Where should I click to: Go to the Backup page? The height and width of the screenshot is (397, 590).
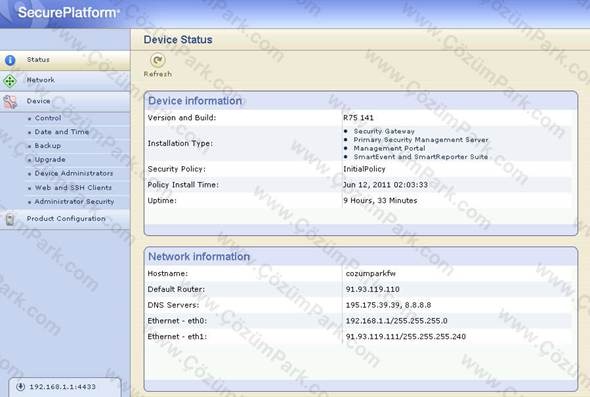click(47, 146)
